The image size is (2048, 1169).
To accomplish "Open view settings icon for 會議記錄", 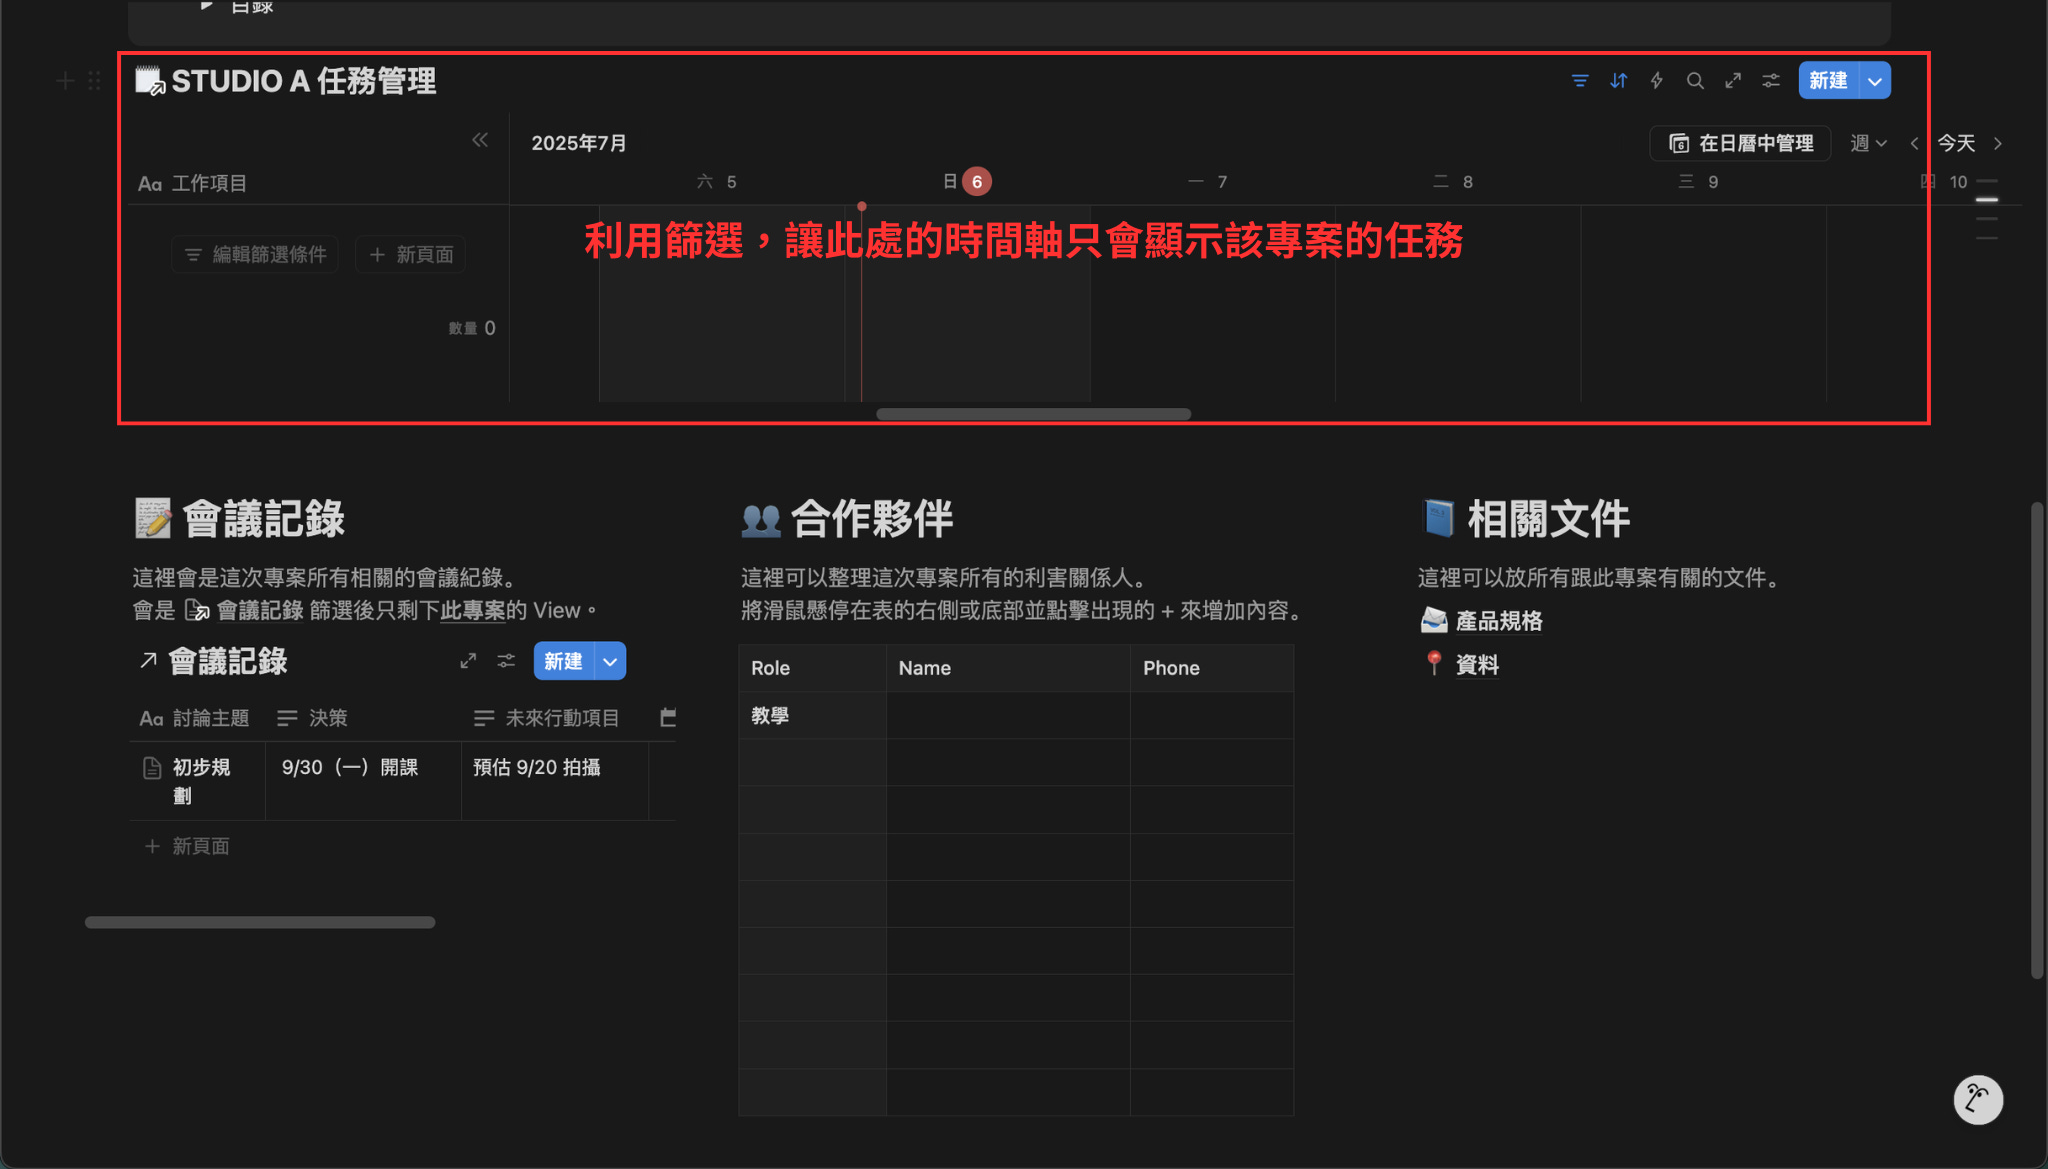I will point(506,661).
